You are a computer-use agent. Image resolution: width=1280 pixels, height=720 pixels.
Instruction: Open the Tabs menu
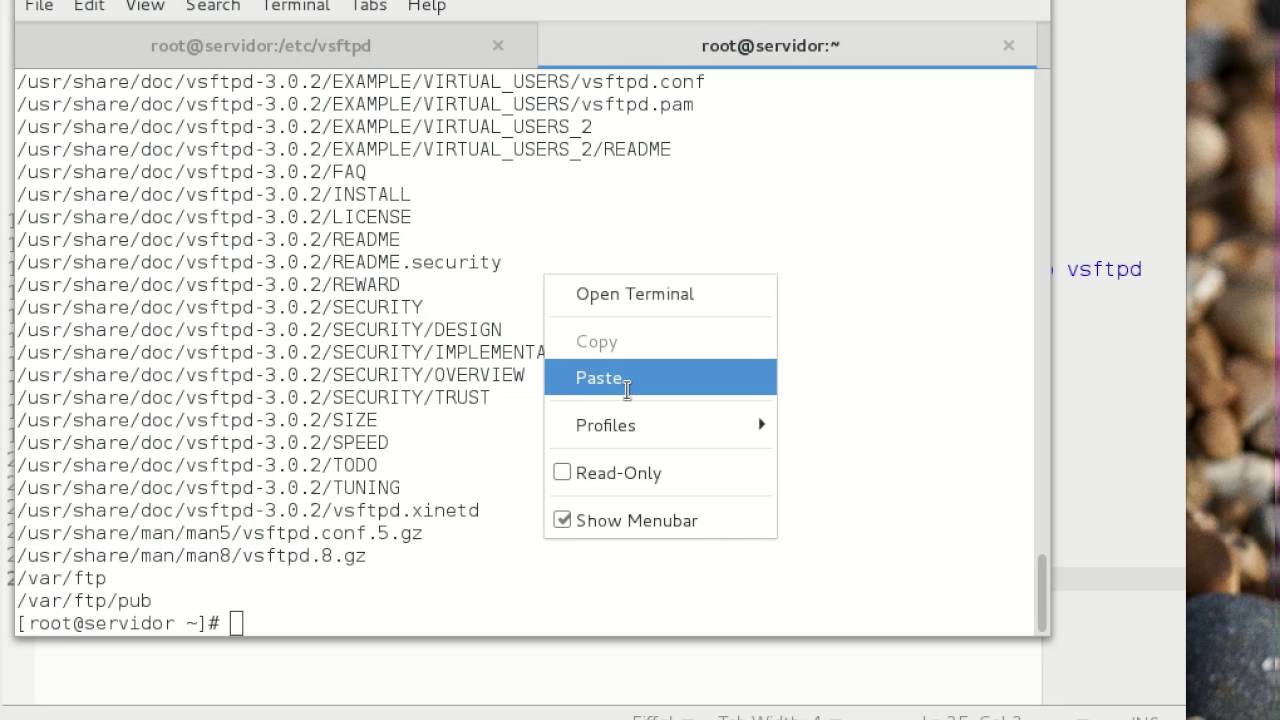(368, 6)
